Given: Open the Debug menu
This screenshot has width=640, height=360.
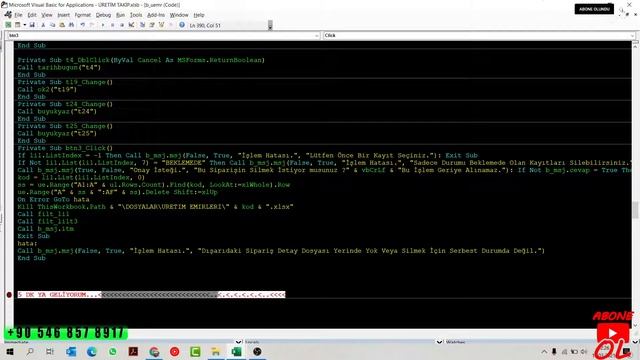Looking at the screenshot, I should click(103, 15).
